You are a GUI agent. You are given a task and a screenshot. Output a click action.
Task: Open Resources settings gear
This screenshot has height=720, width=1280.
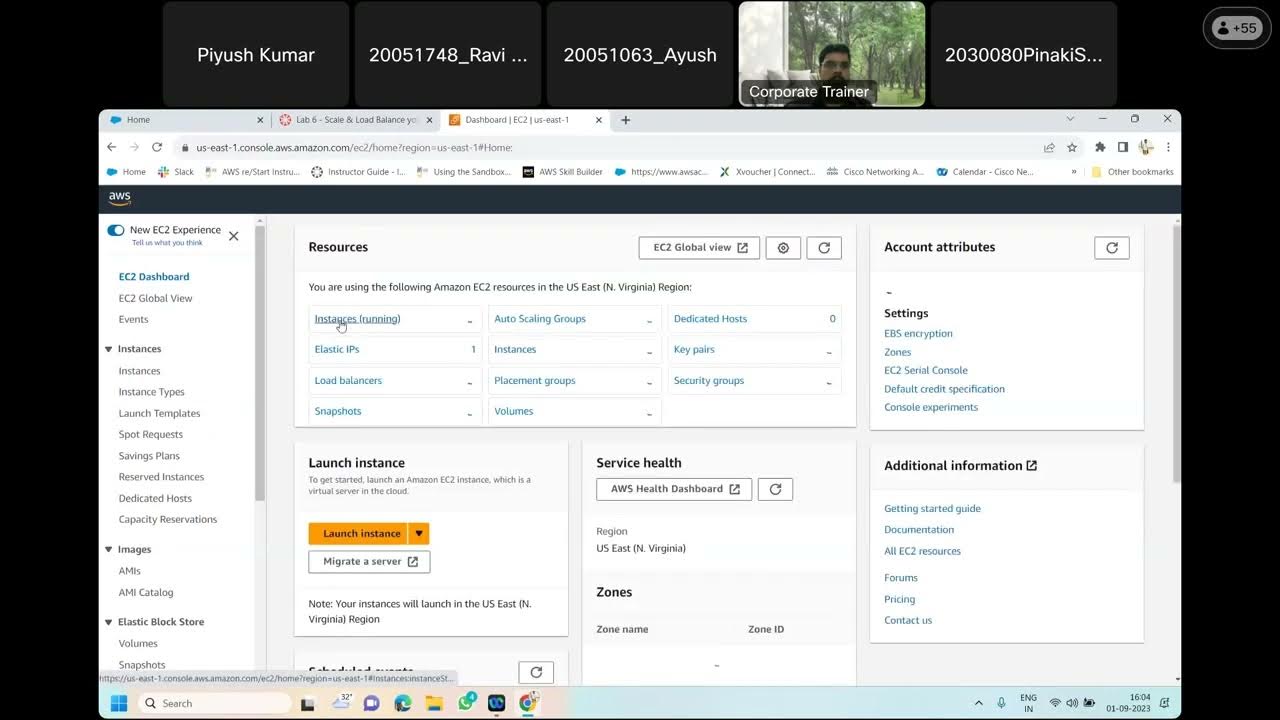[x=783, y=248]
